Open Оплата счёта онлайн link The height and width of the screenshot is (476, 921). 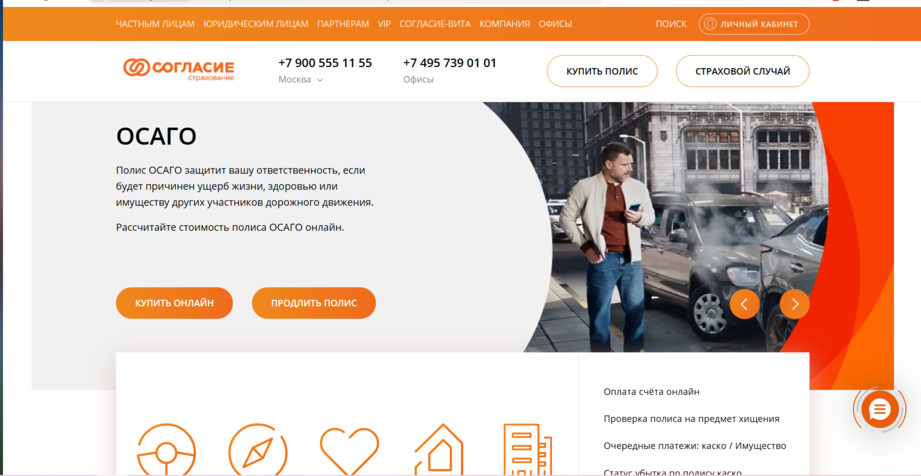651,391
